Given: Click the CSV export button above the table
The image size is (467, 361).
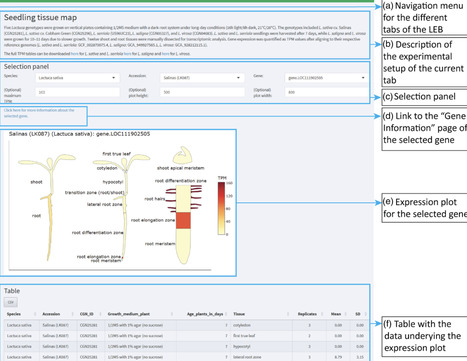Looking at the screenshot, I should [11, 302].
